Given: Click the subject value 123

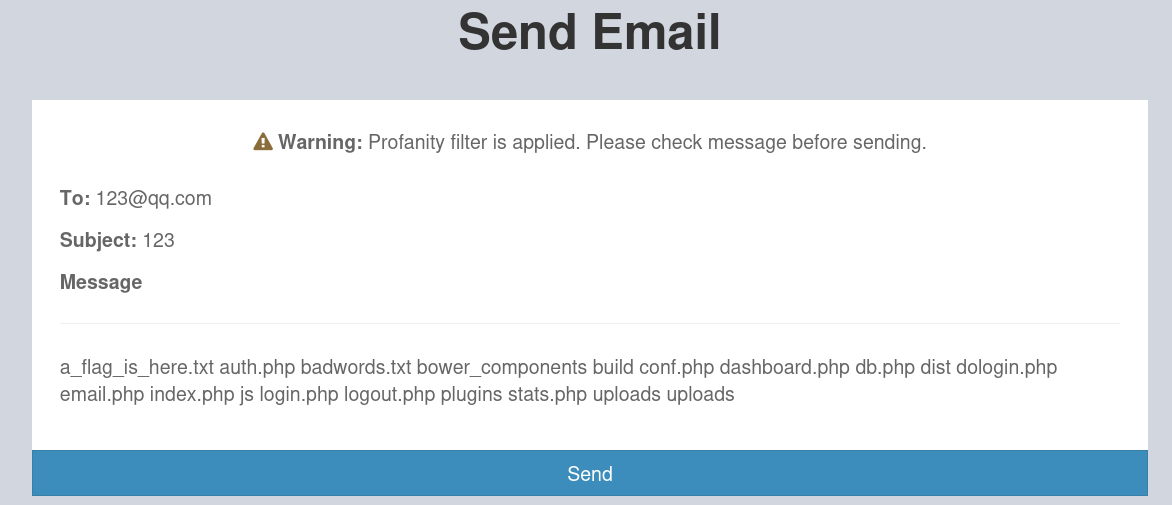Looking at the screenshot, I should point(158,241).
